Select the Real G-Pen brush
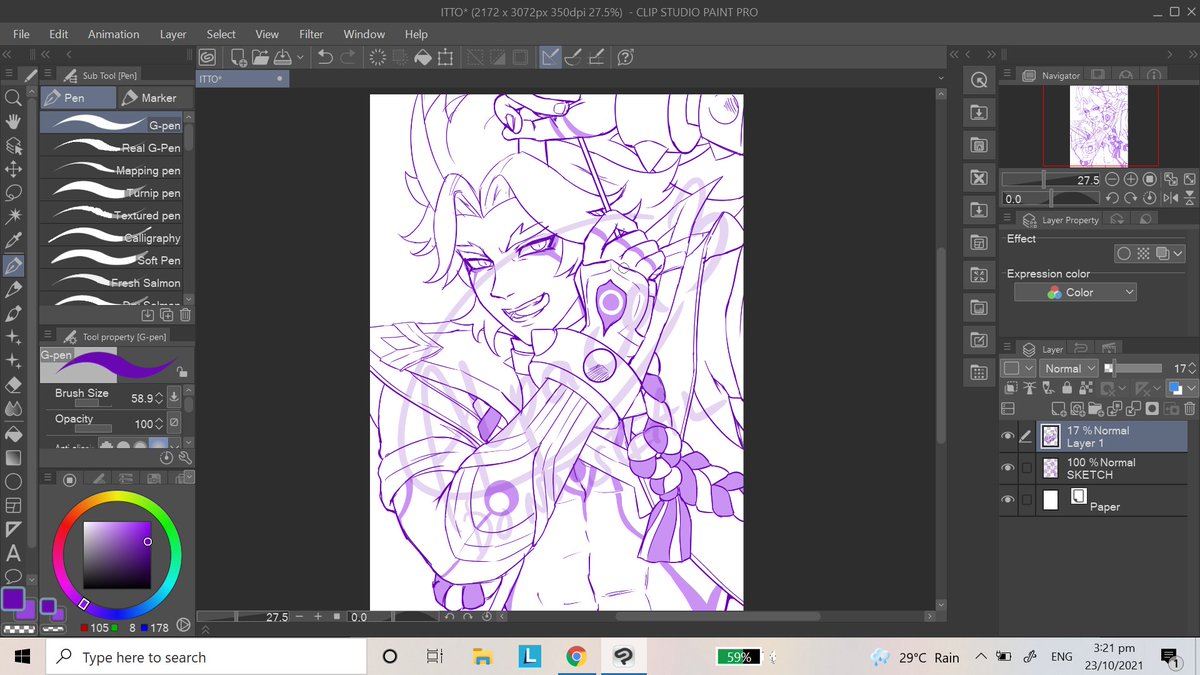The image size is (1200, 675). coord(112,148)
